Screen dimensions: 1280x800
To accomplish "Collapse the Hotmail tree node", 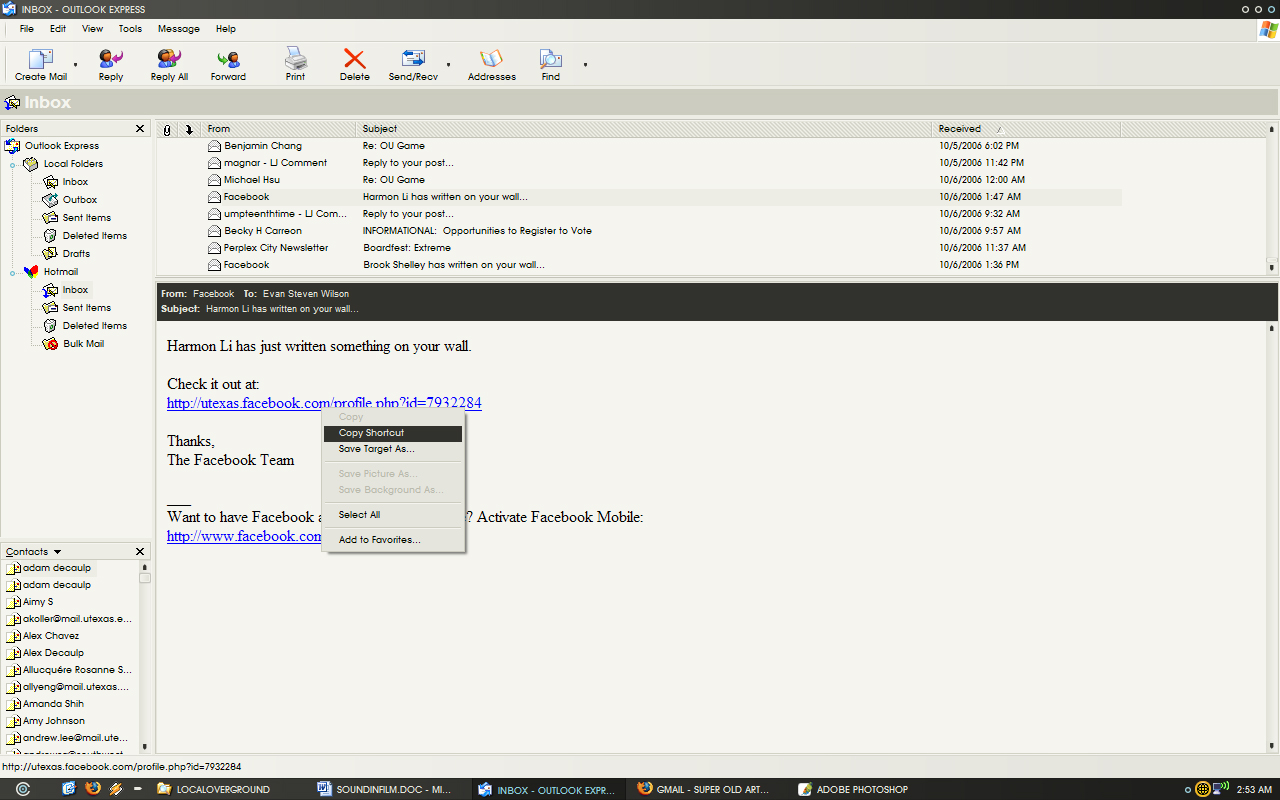I will [x=13, y=272].
